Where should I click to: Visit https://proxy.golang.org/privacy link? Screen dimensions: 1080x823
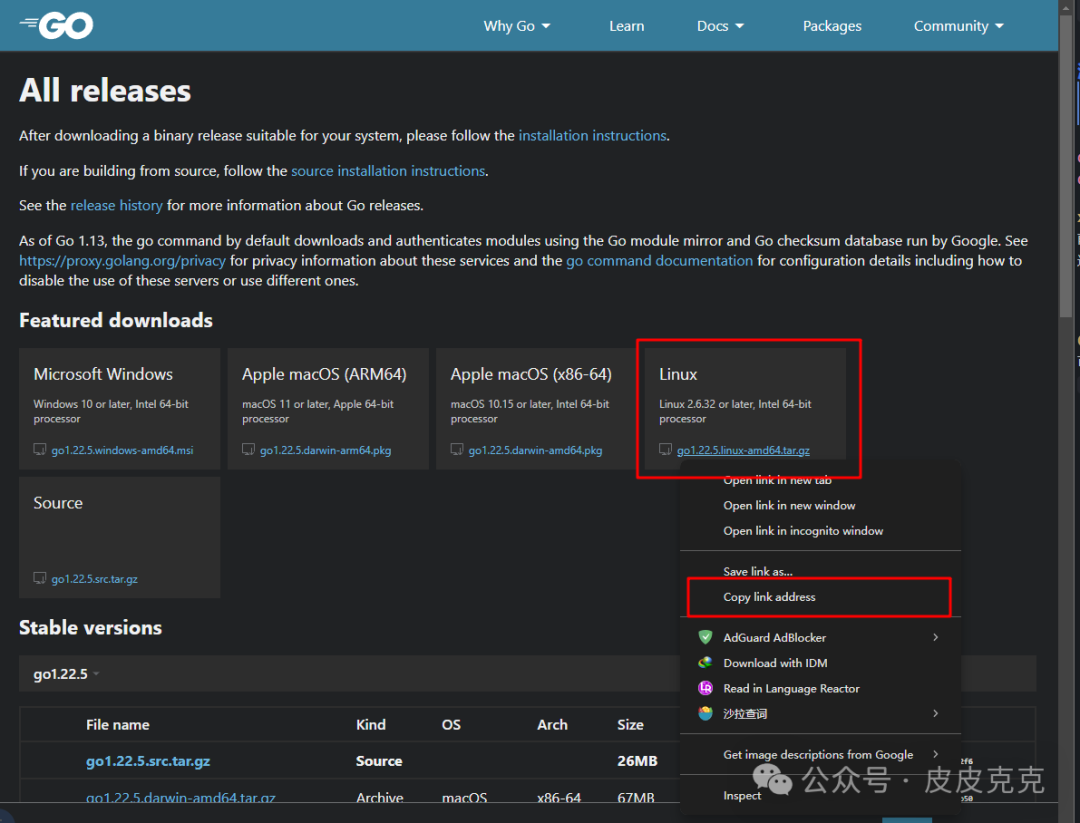tap(123, 261)
